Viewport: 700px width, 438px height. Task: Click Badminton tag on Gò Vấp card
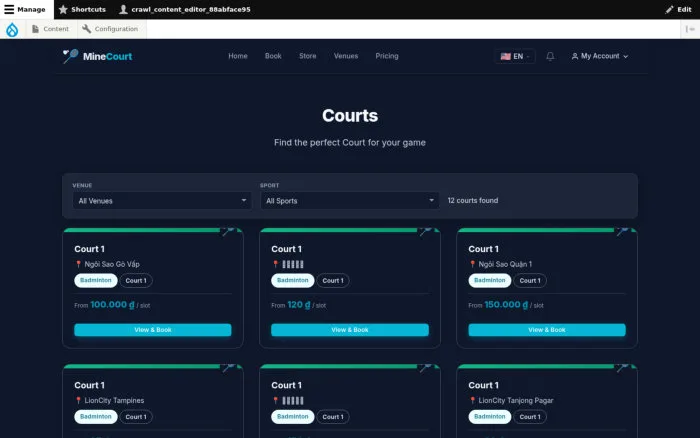click(x=96, y=280)
